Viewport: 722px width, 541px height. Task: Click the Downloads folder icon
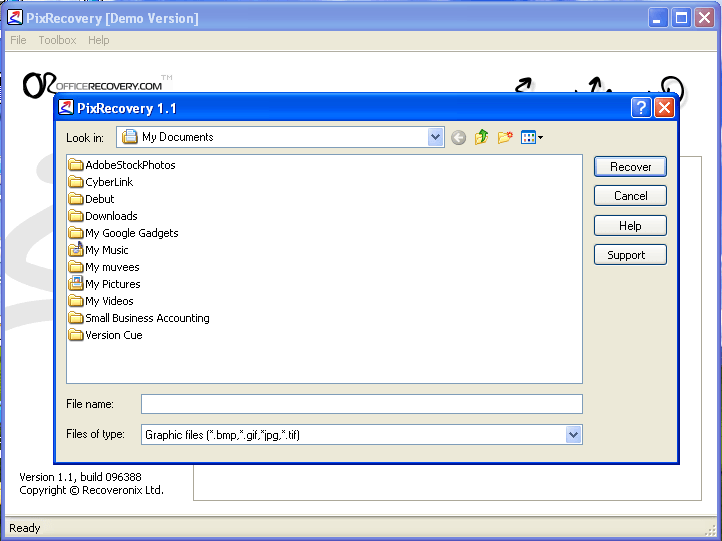click(x=76, y=216)
